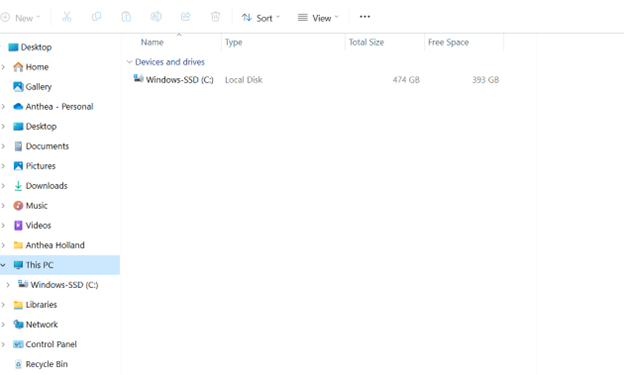Expand the Network tree node
624x375 pixels.
coord(3,325)
